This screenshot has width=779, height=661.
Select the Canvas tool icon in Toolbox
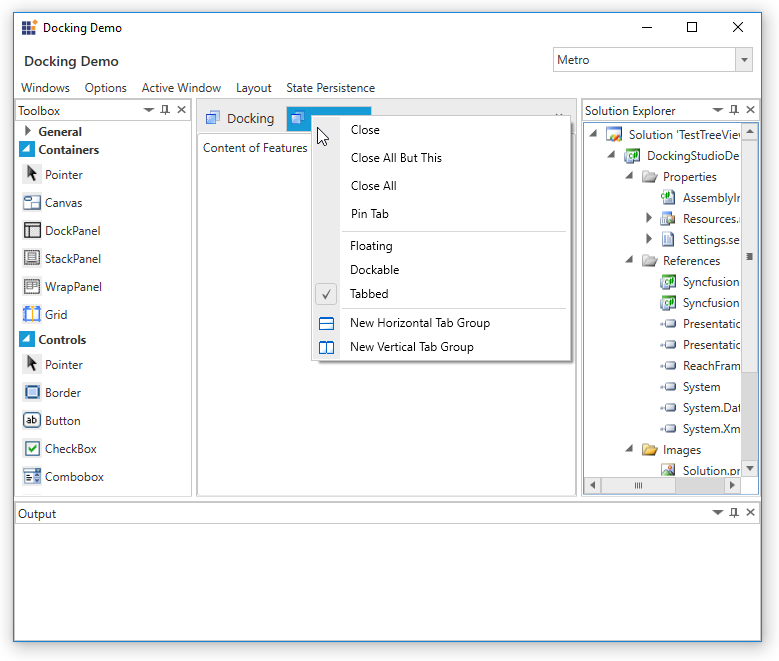pos(32,203)
